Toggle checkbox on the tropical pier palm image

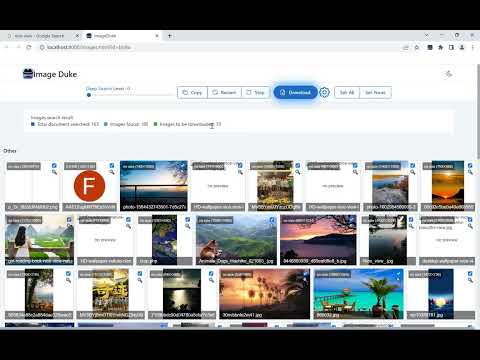[x=399, y=274]
